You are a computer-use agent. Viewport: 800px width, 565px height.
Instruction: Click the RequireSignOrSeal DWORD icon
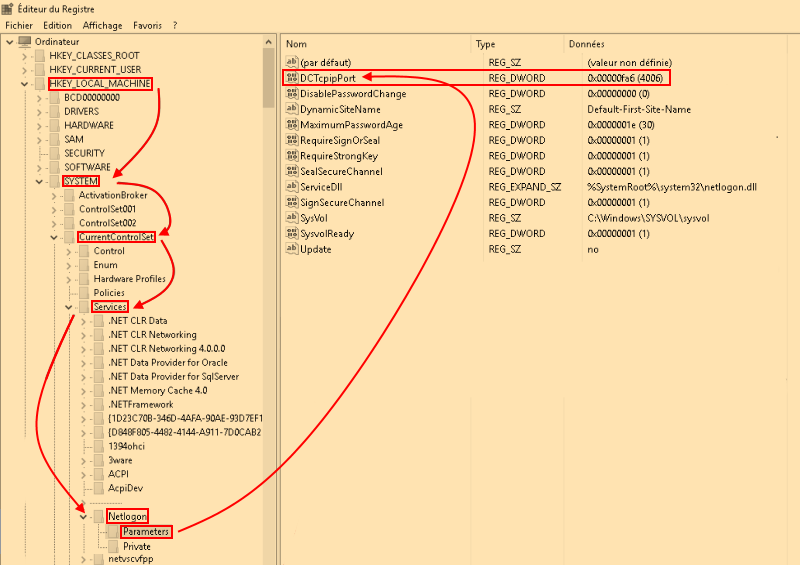[292, 140]
